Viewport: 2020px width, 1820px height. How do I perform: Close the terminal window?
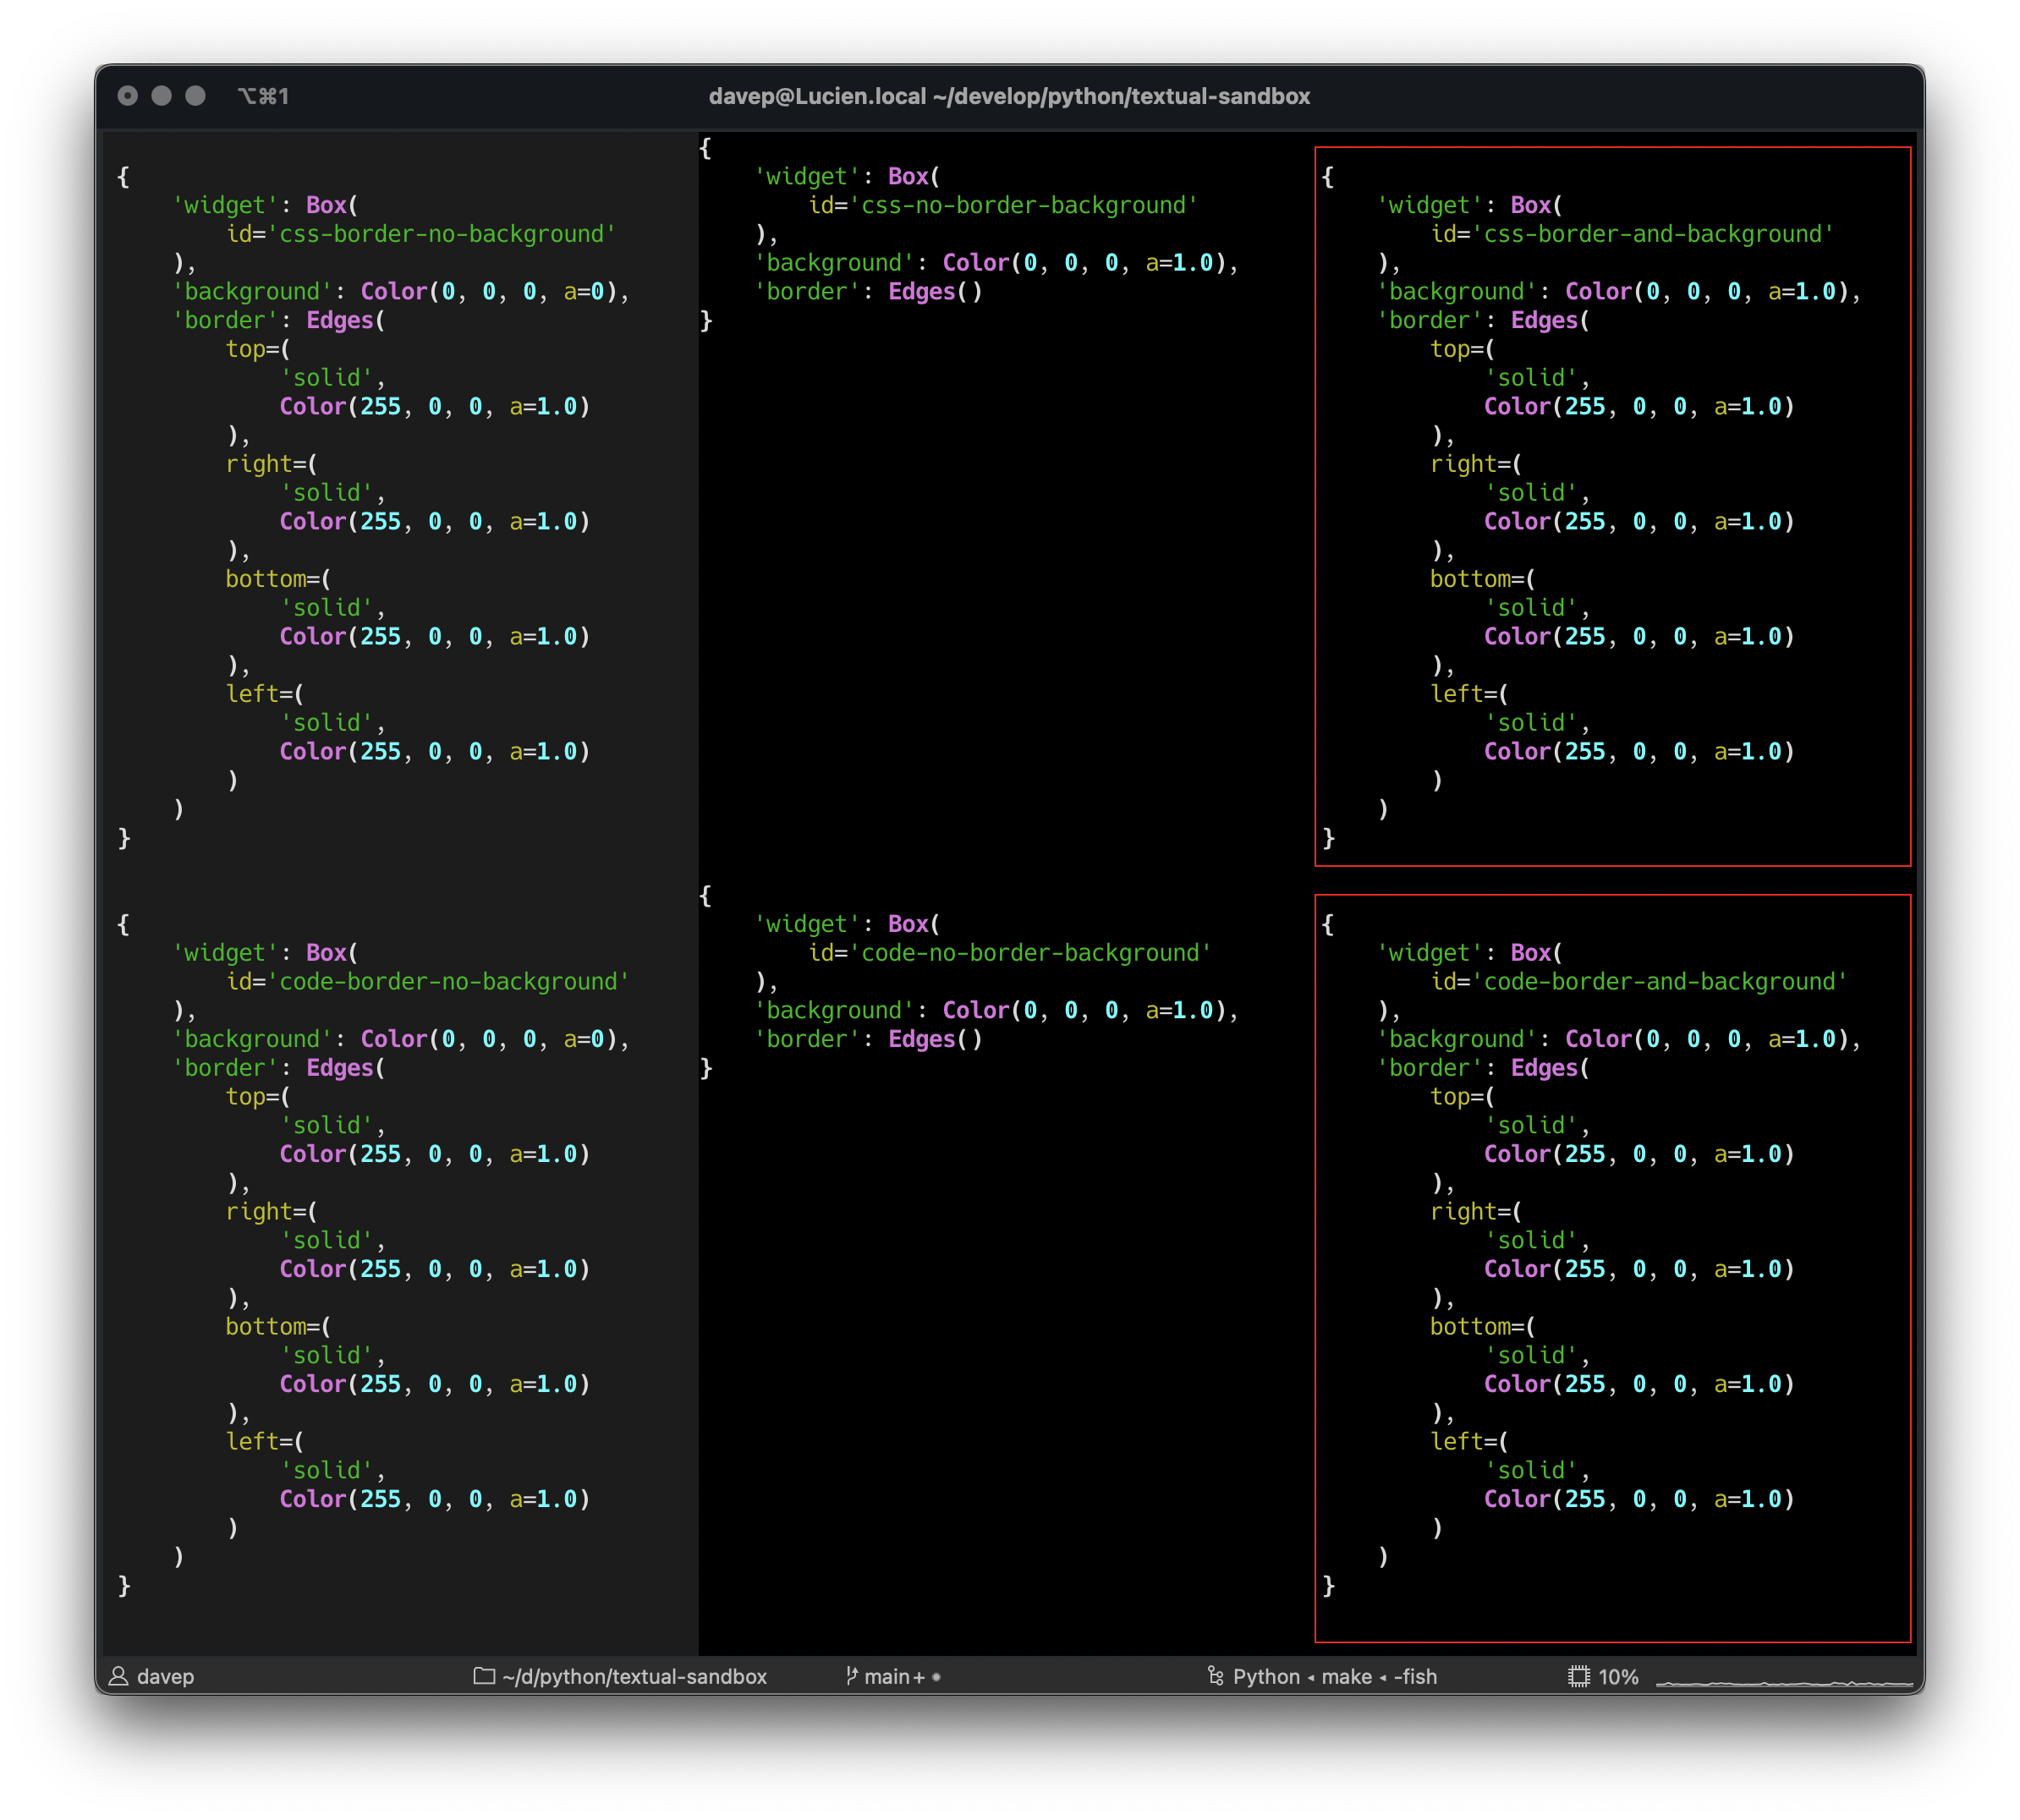[128, 96]
